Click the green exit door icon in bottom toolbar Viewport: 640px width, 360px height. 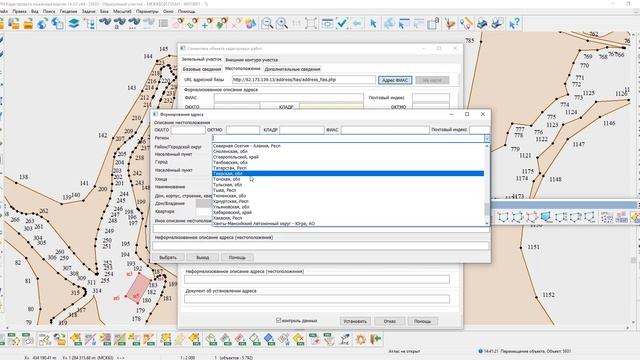pyautogui.click(x=376, y=339)
